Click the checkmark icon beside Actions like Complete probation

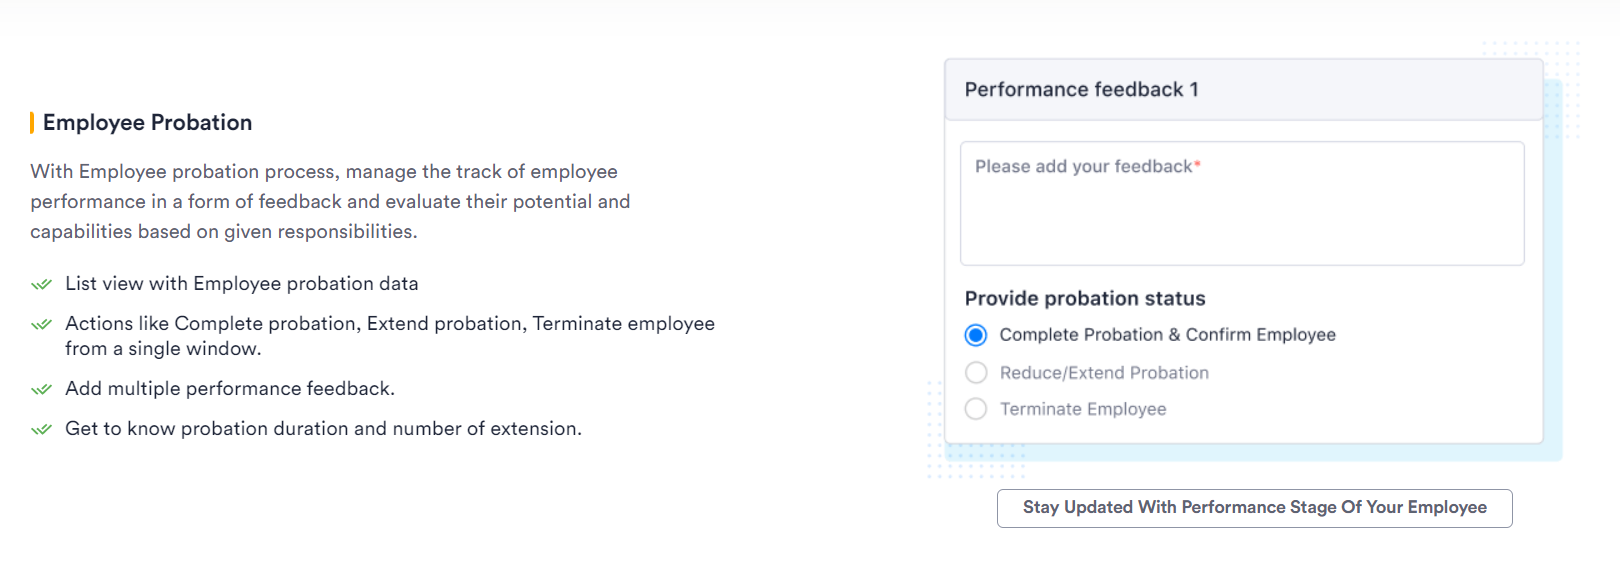(41, 324)
